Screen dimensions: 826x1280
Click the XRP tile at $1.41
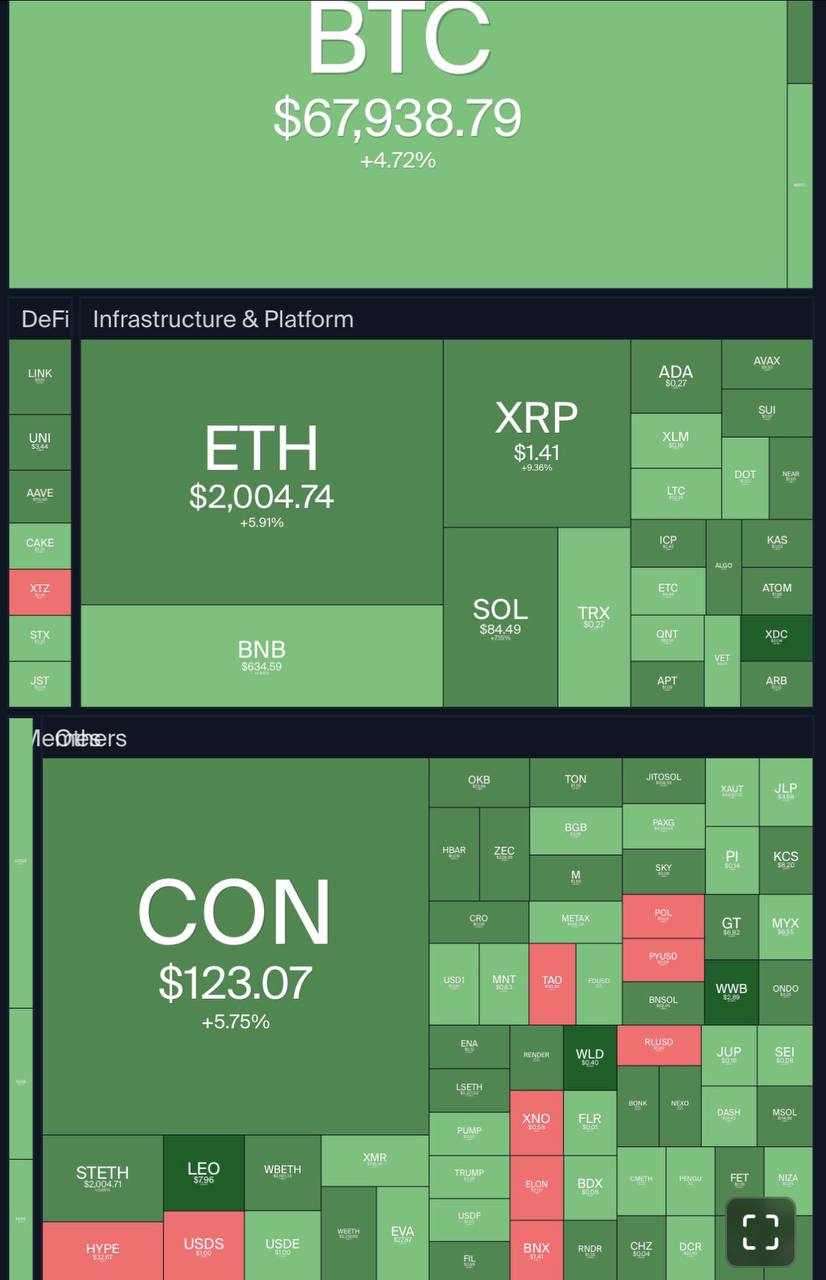pyautogui.click(x=536, y=432)
